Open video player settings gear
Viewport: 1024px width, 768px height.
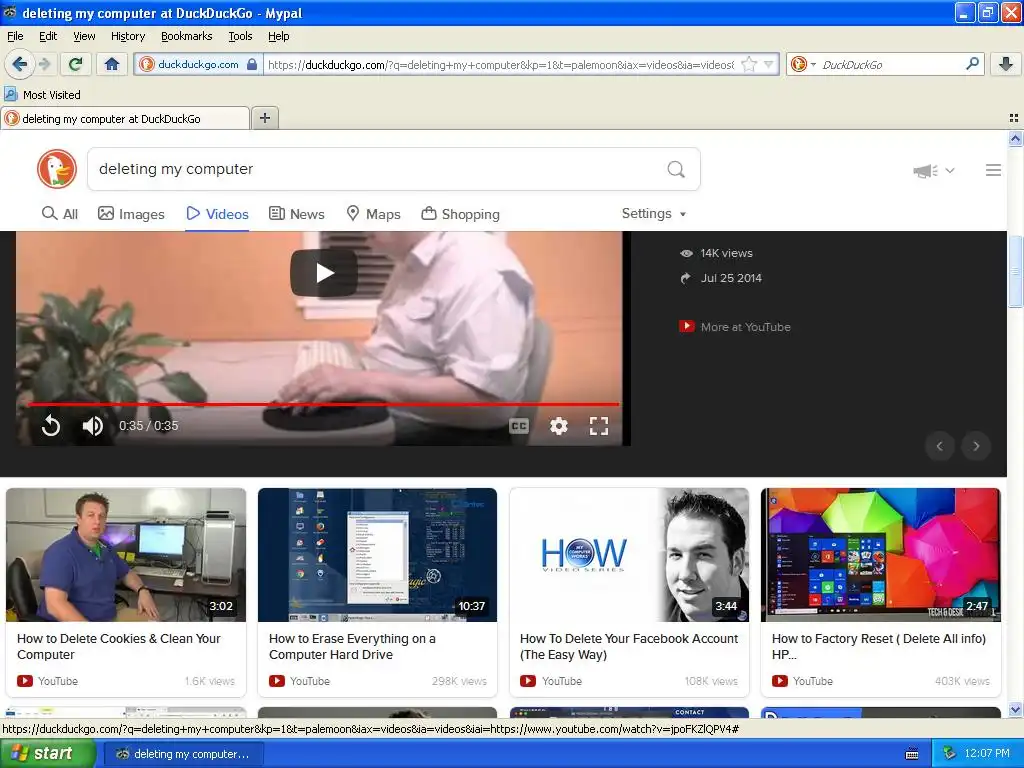pyautogui.click(x=558, y=426)
